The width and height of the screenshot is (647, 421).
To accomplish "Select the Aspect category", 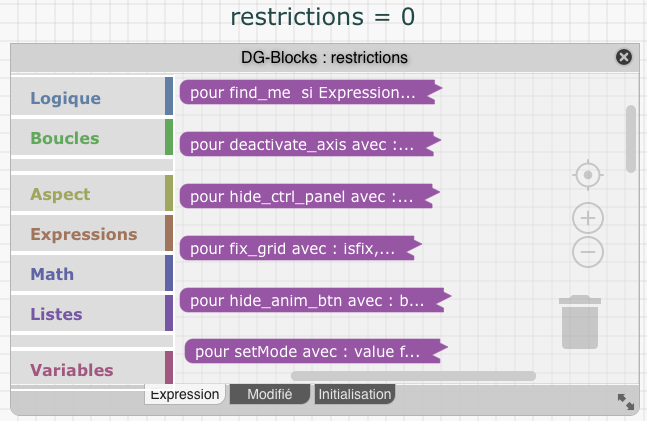I will [60, 194].
